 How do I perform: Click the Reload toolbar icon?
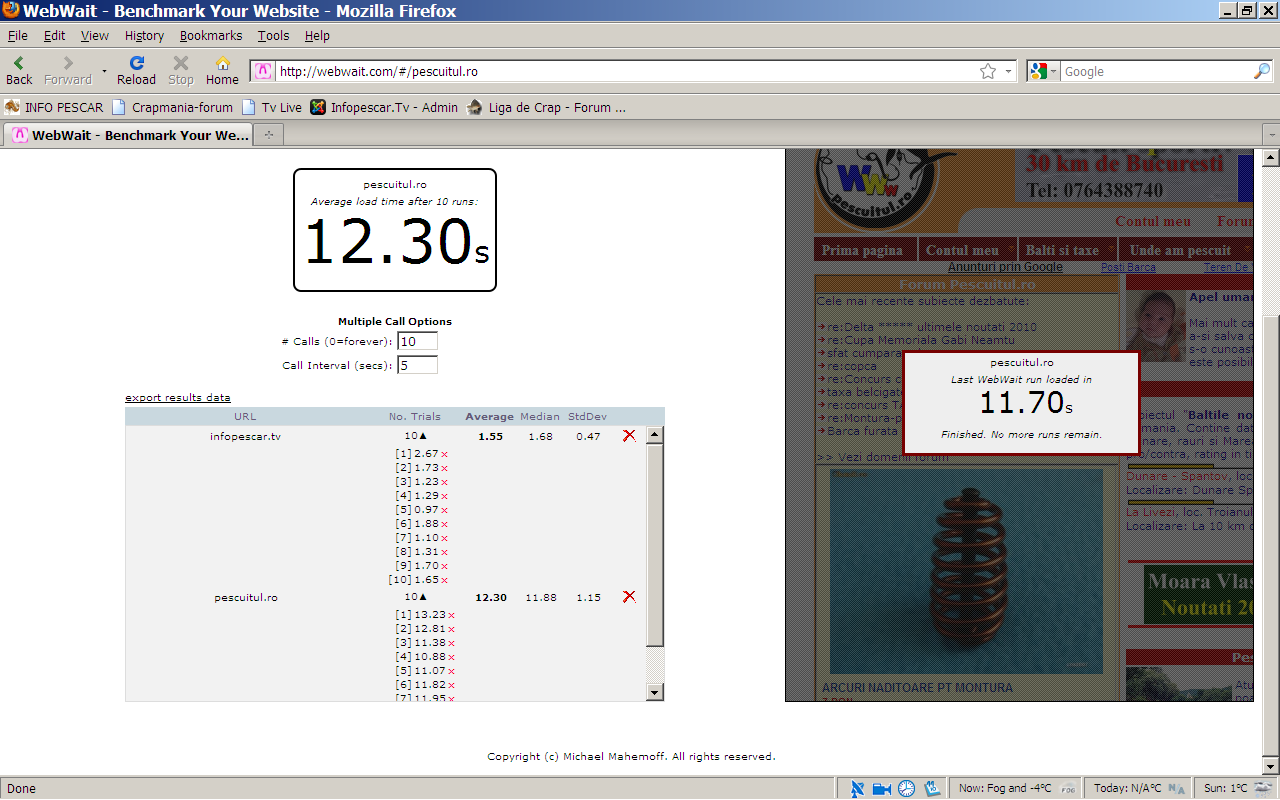[x=136, y=63]
